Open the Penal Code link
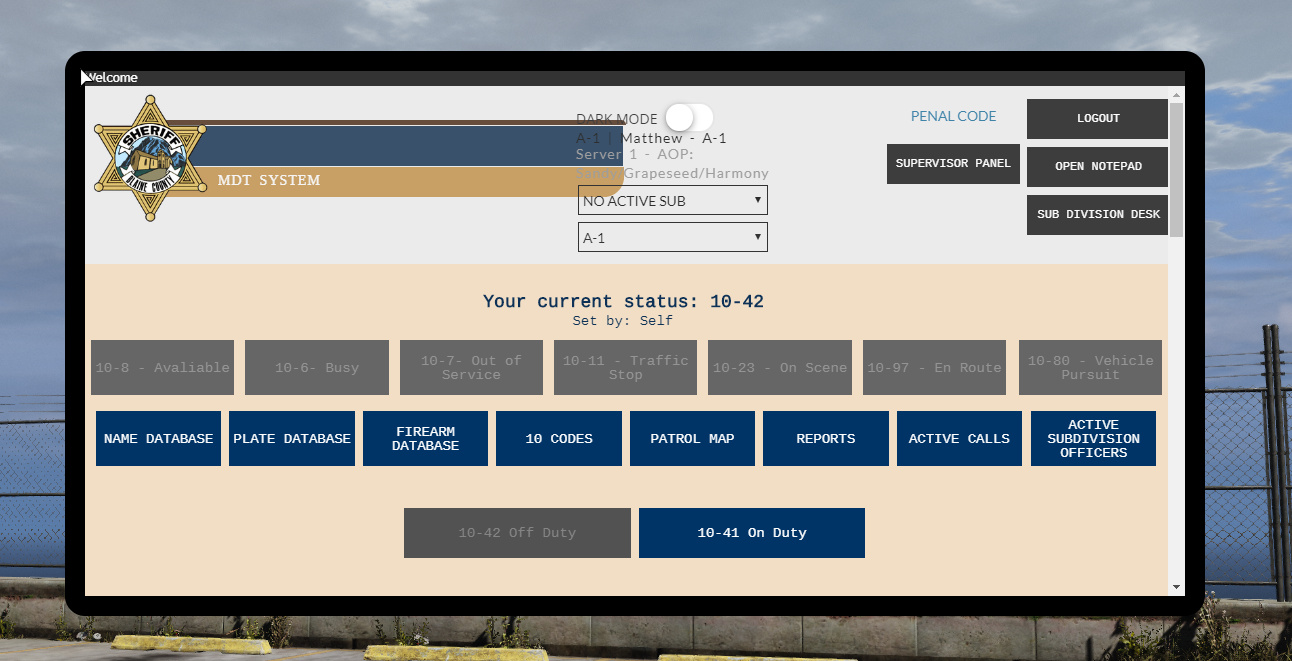 953,116
